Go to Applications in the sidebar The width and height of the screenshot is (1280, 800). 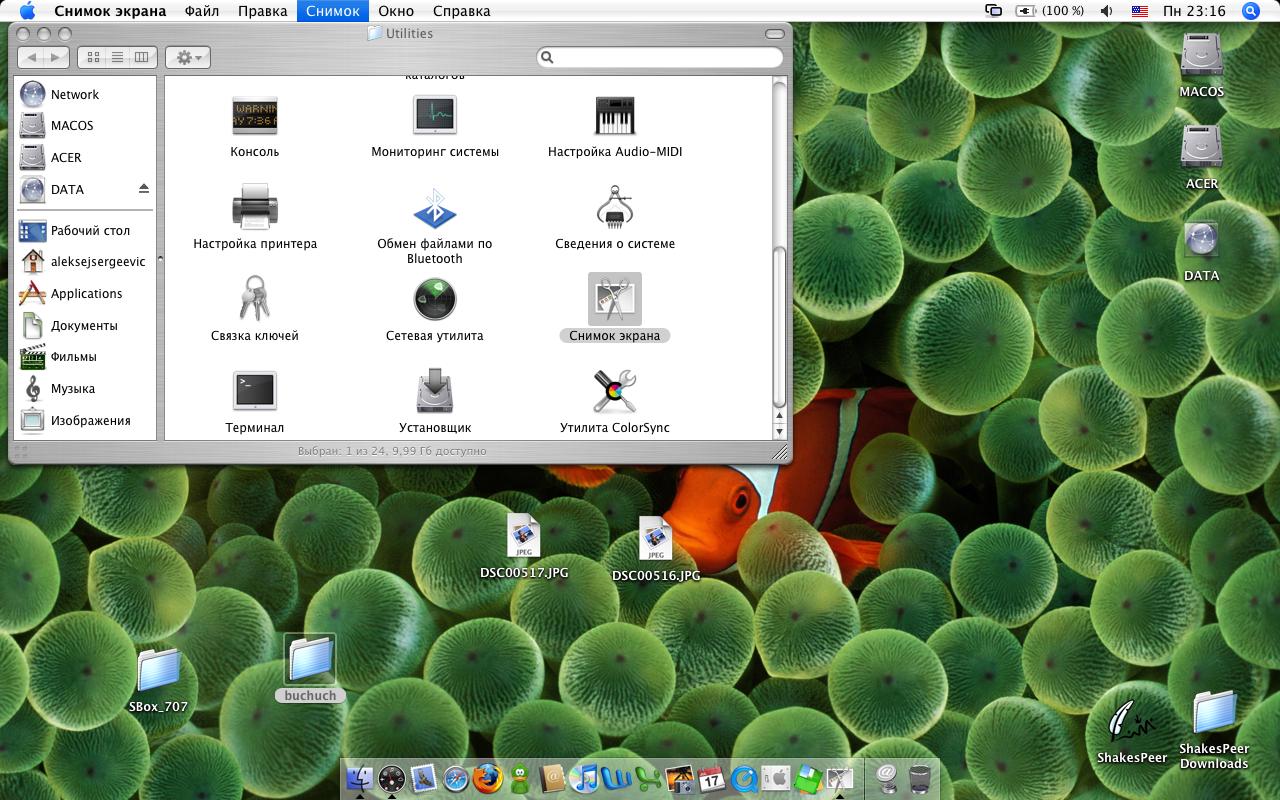pyautogui.click(x=86, y=294)
